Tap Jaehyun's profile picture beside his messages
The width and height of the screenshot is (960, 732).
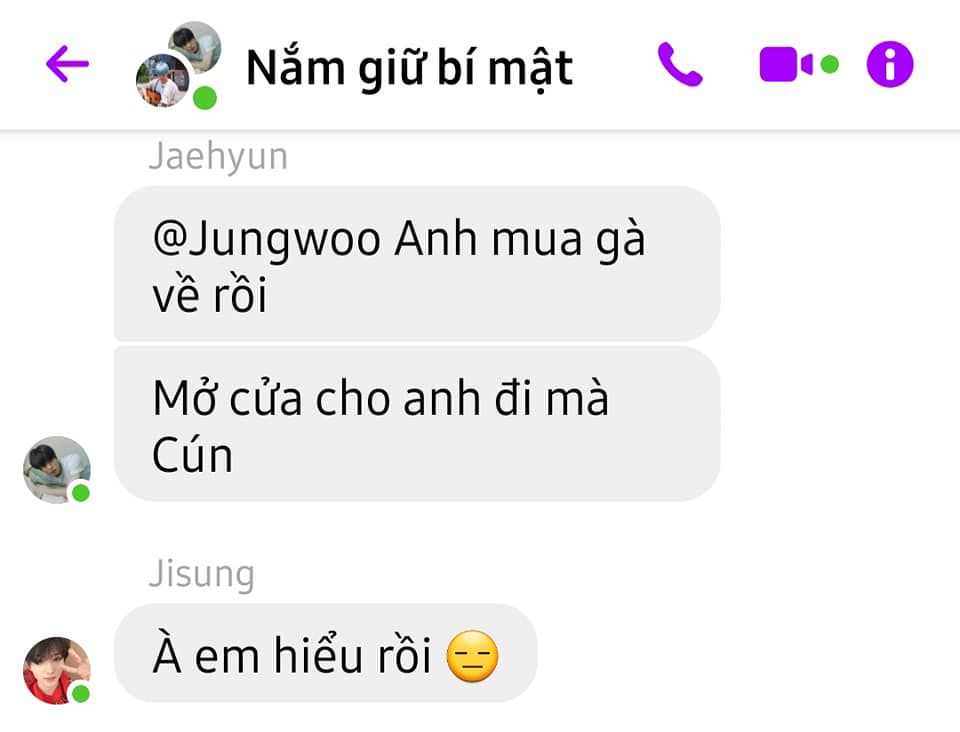point(56,470)
